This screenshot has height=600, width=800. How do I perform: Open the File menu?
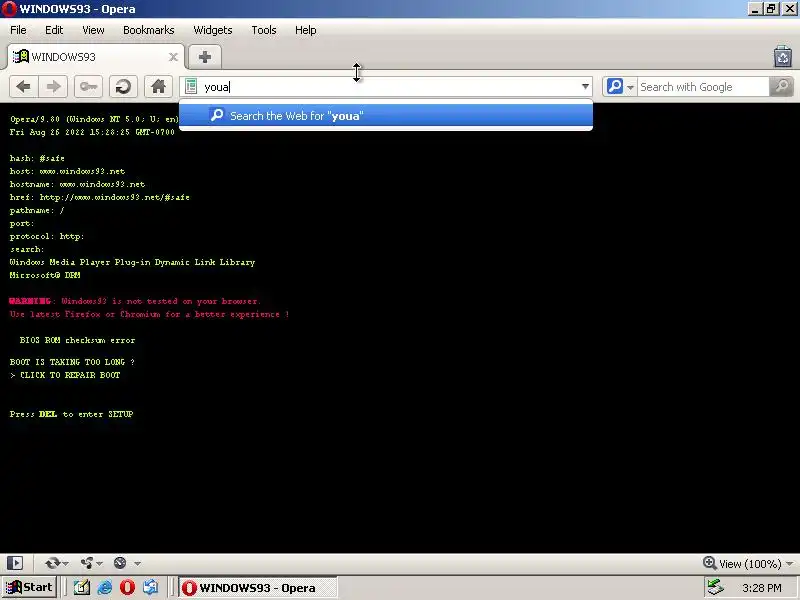point(18,30)
